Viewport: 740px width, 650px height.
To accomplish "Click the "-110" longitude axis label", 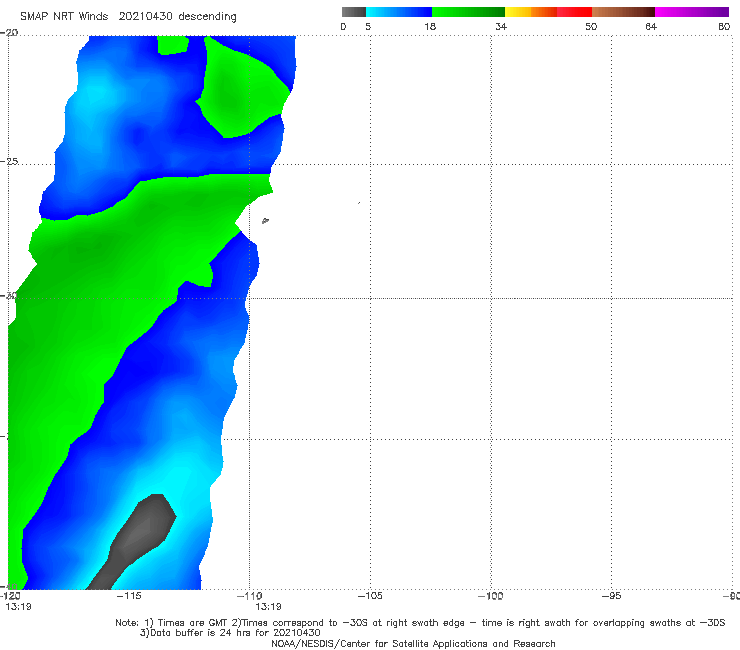I will click(249, 596).
